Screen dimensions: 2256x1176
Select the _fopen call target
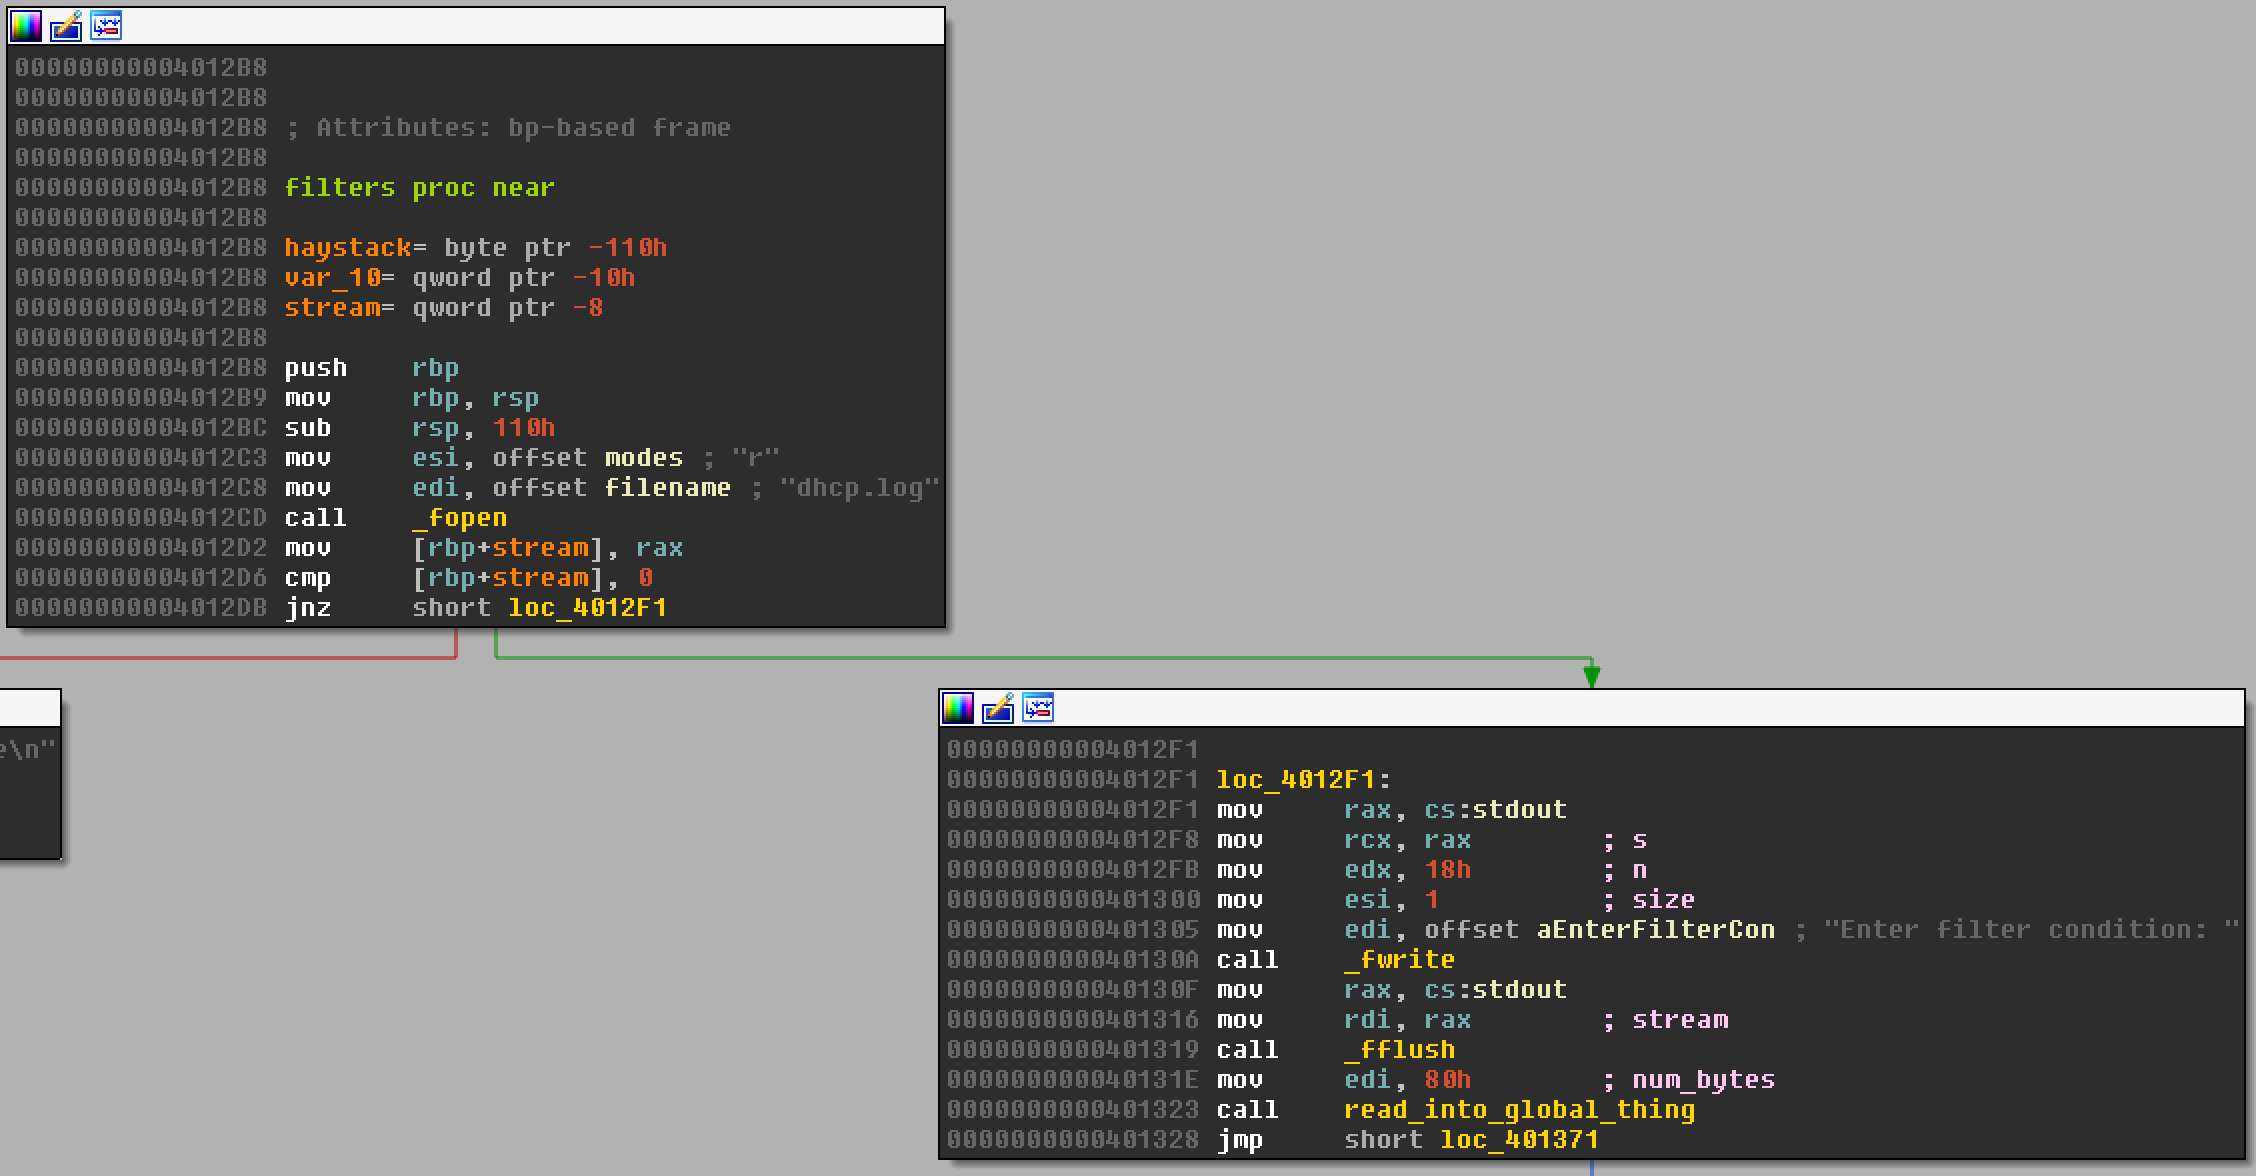pos(459,518)
